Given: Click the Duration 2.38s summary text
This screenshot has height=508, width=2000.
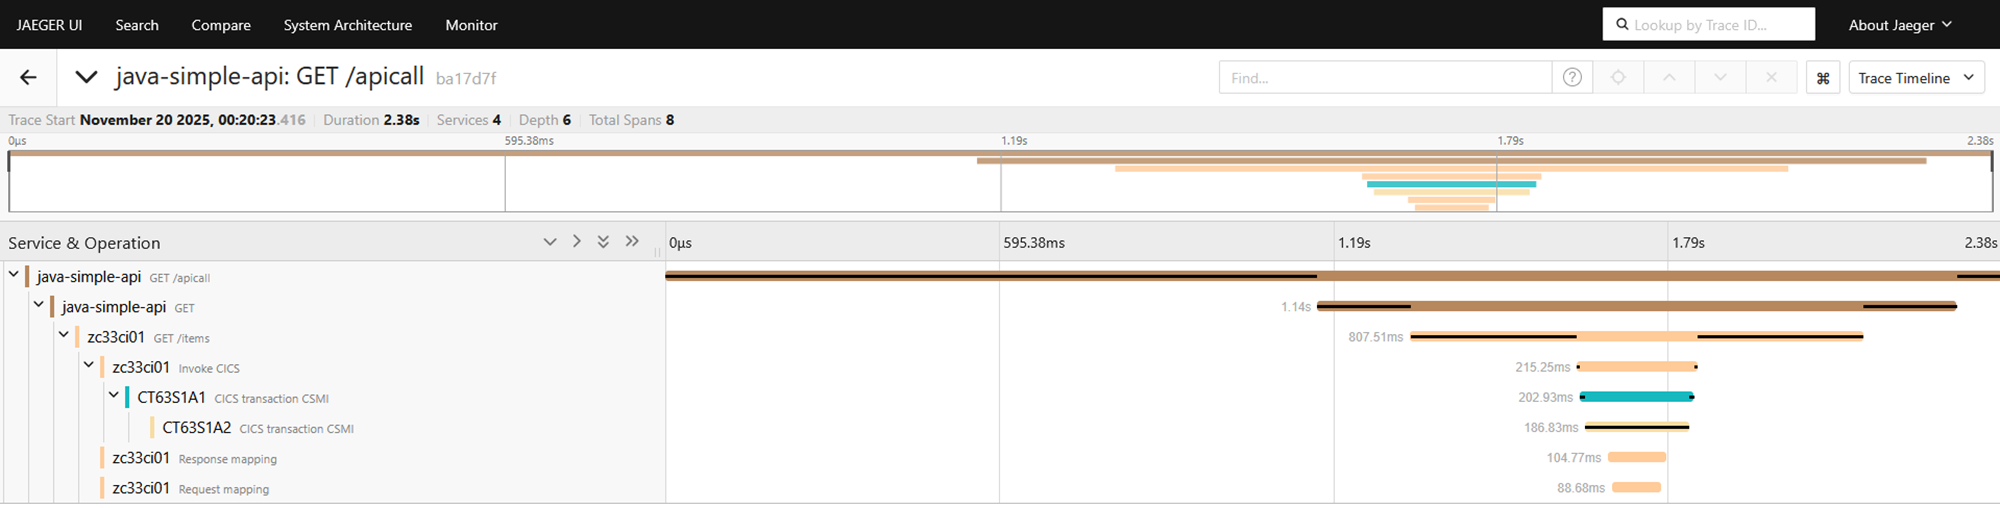Looking at the screenshot, I should click(x=371, y=120).
